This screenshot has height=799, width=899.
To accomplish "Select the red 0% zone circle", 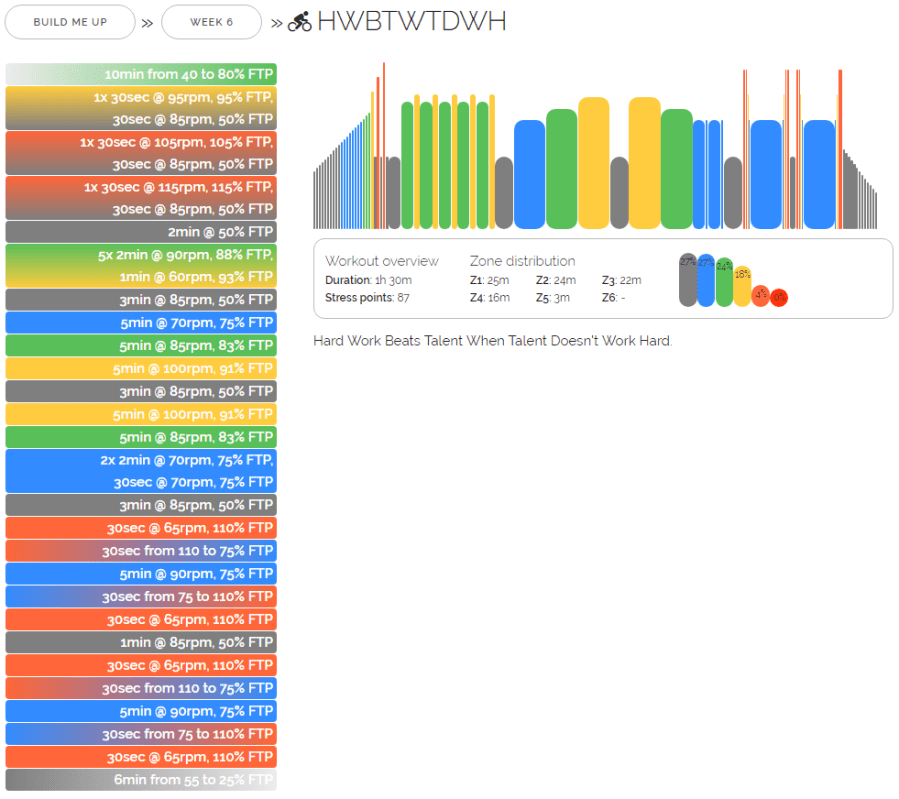I will [x=779, y=297].
